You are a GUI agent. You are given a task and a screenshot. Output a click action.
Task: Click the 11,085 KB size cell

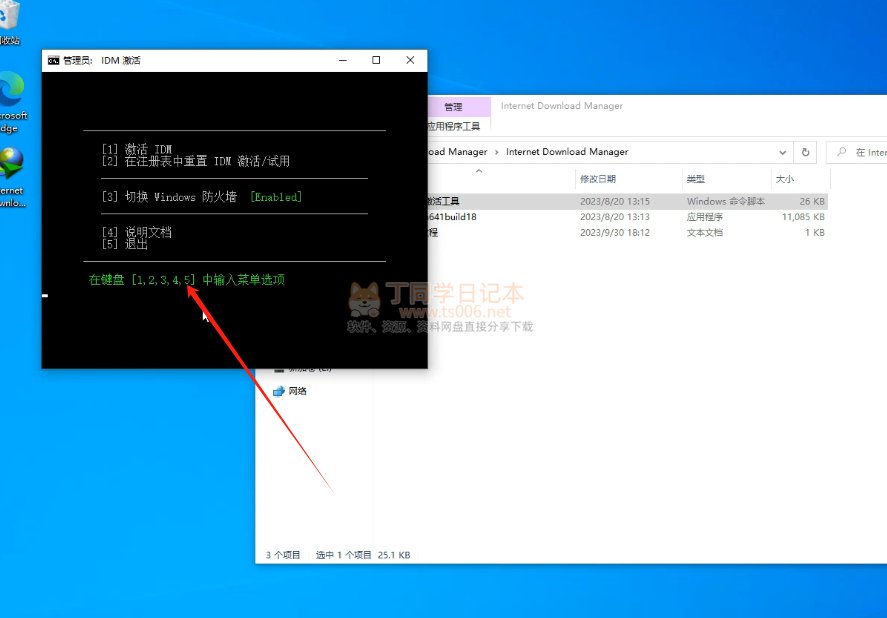click(x=803, y=217)
